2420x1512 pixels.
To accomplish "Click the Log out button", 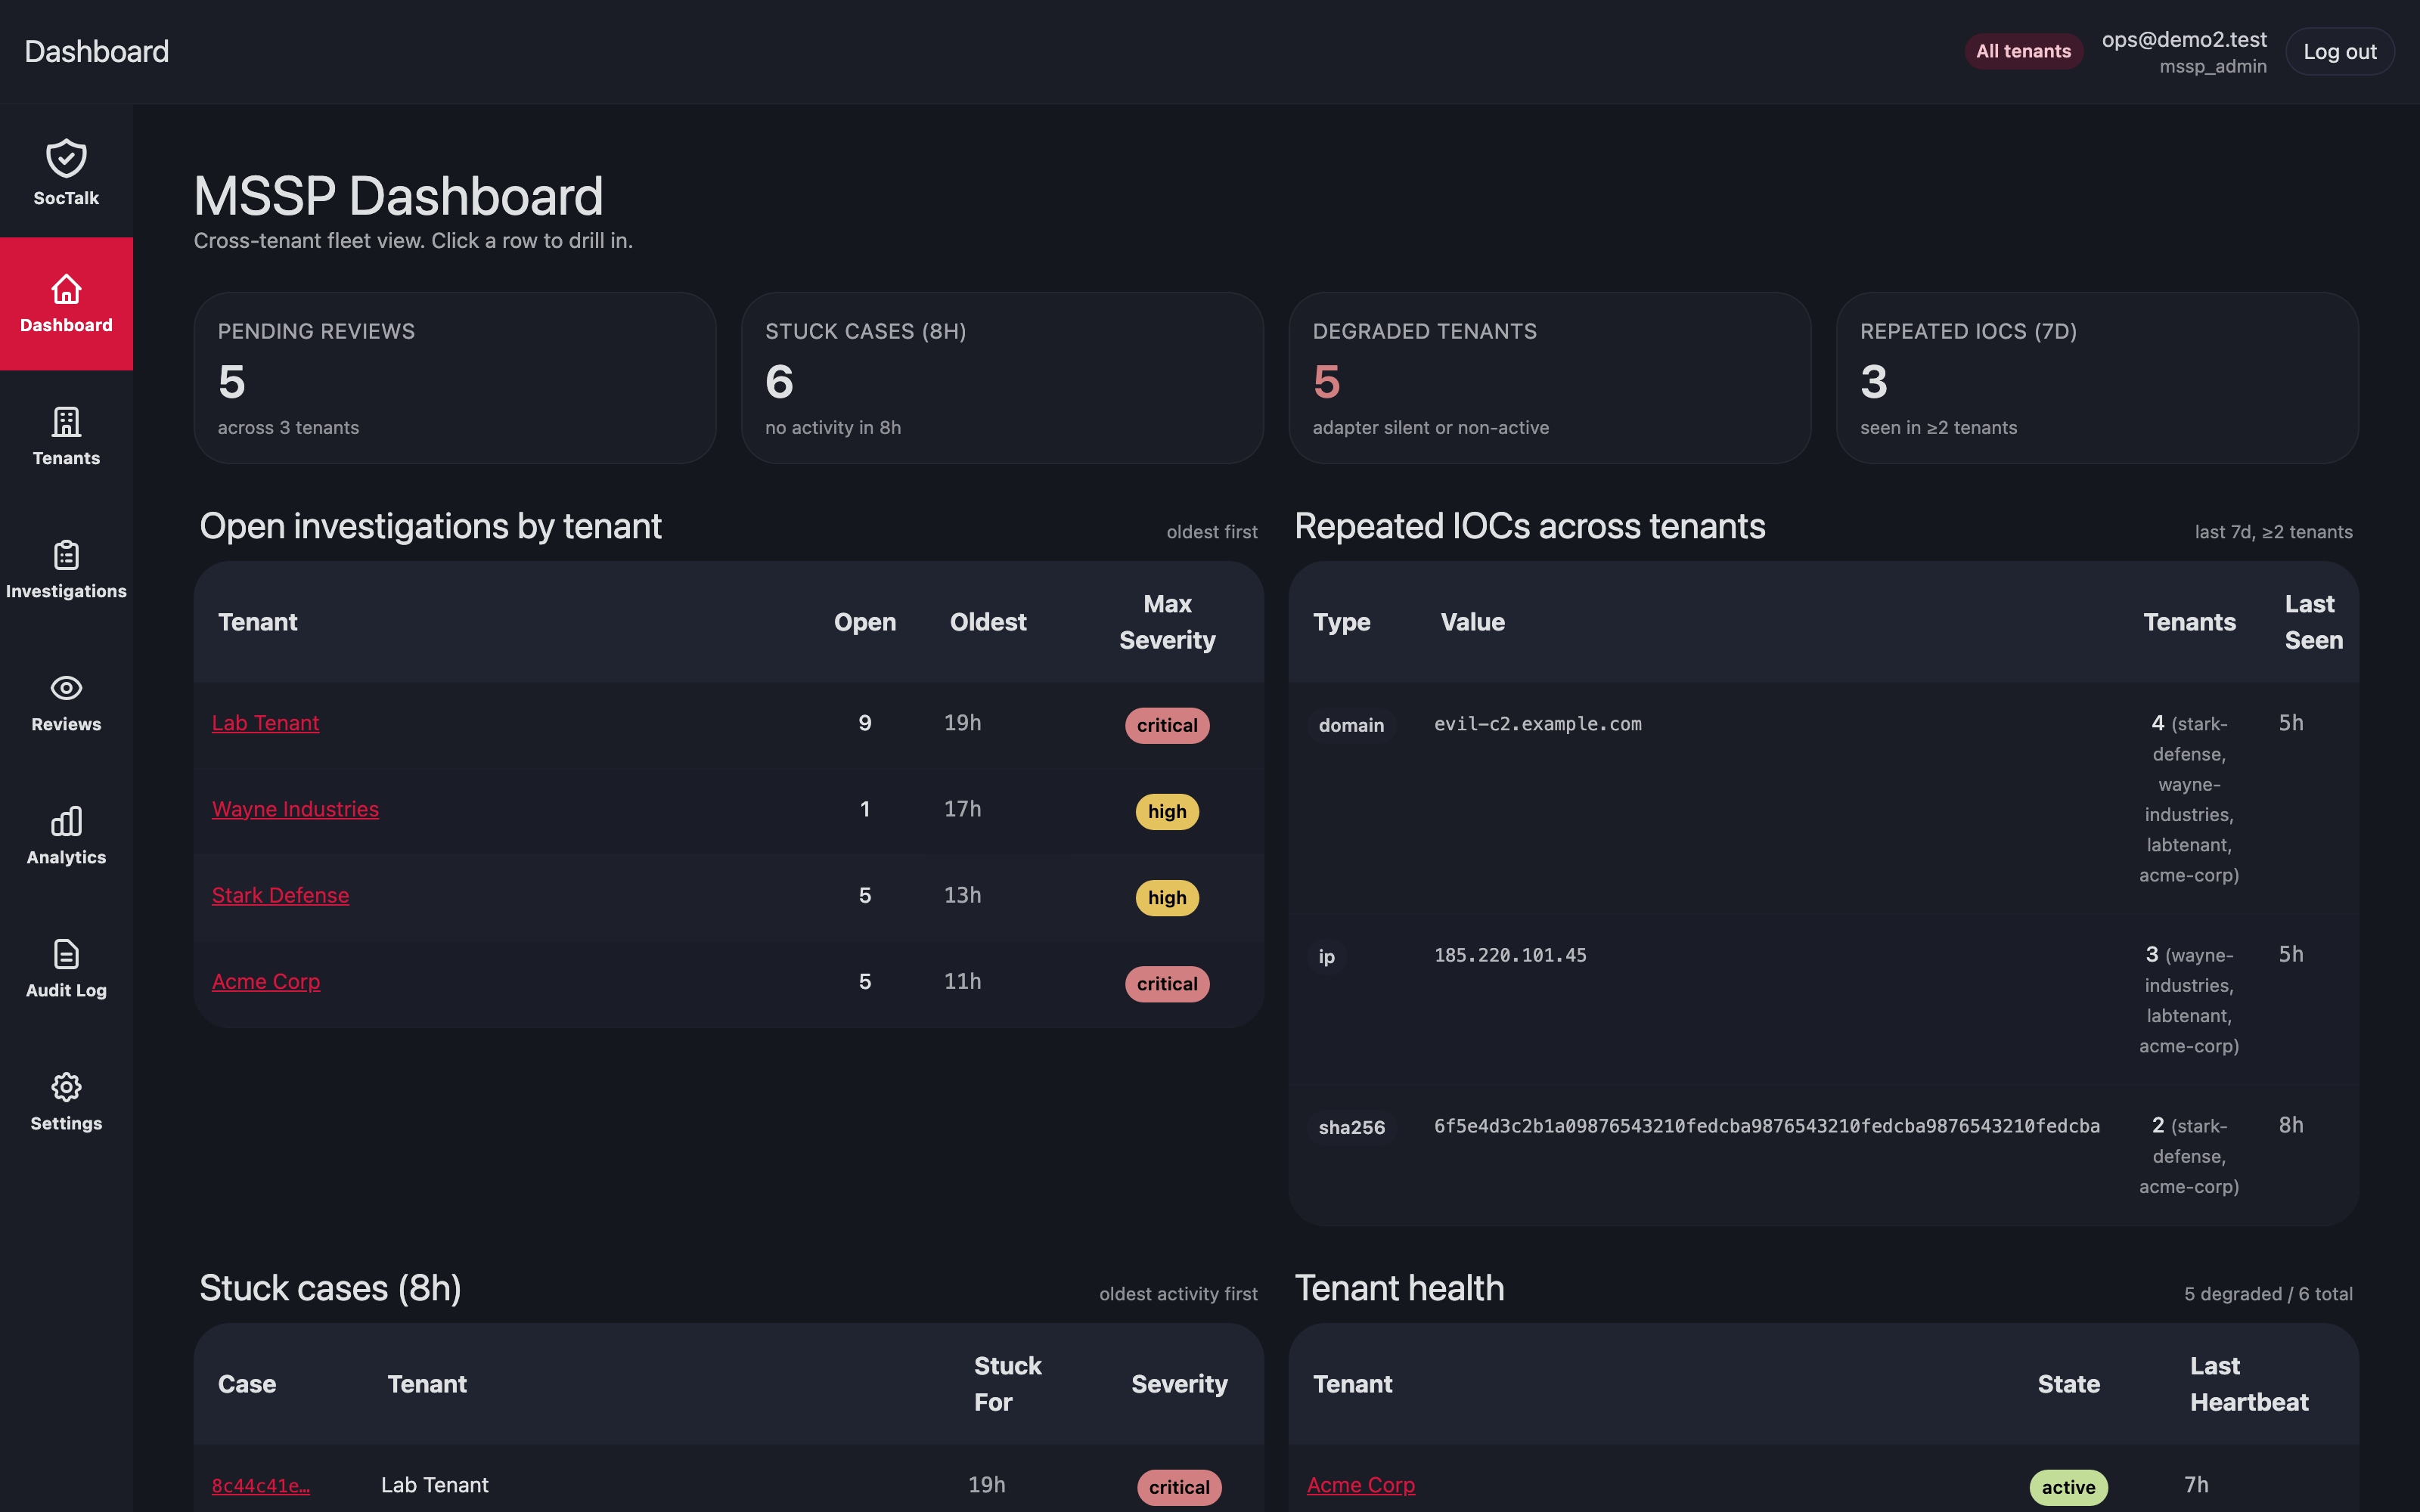I will 2339,51.
